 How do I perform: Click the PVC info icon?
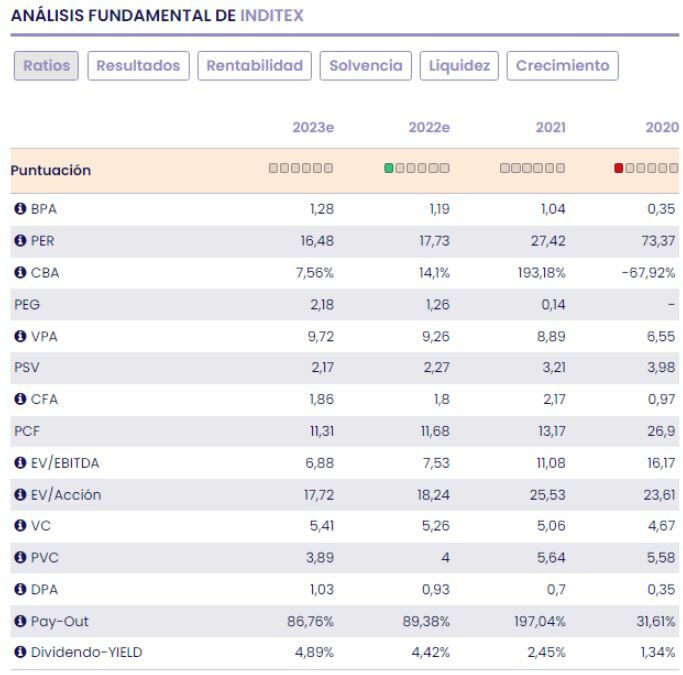coord(19,558)
